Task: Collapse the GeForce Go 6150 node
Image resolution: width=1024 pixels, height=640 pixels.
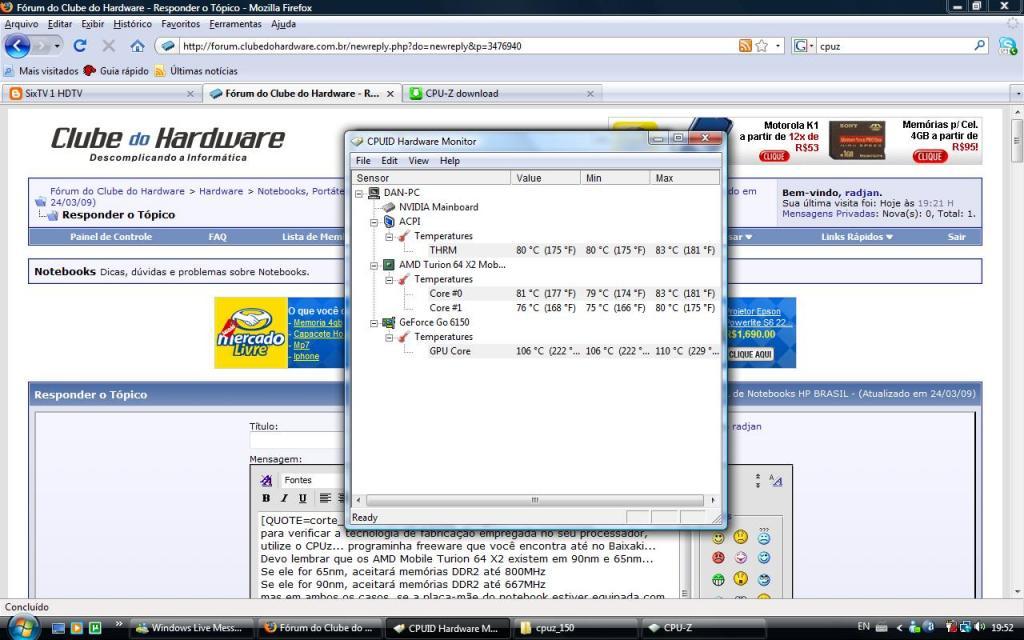Action: [374, 323]
